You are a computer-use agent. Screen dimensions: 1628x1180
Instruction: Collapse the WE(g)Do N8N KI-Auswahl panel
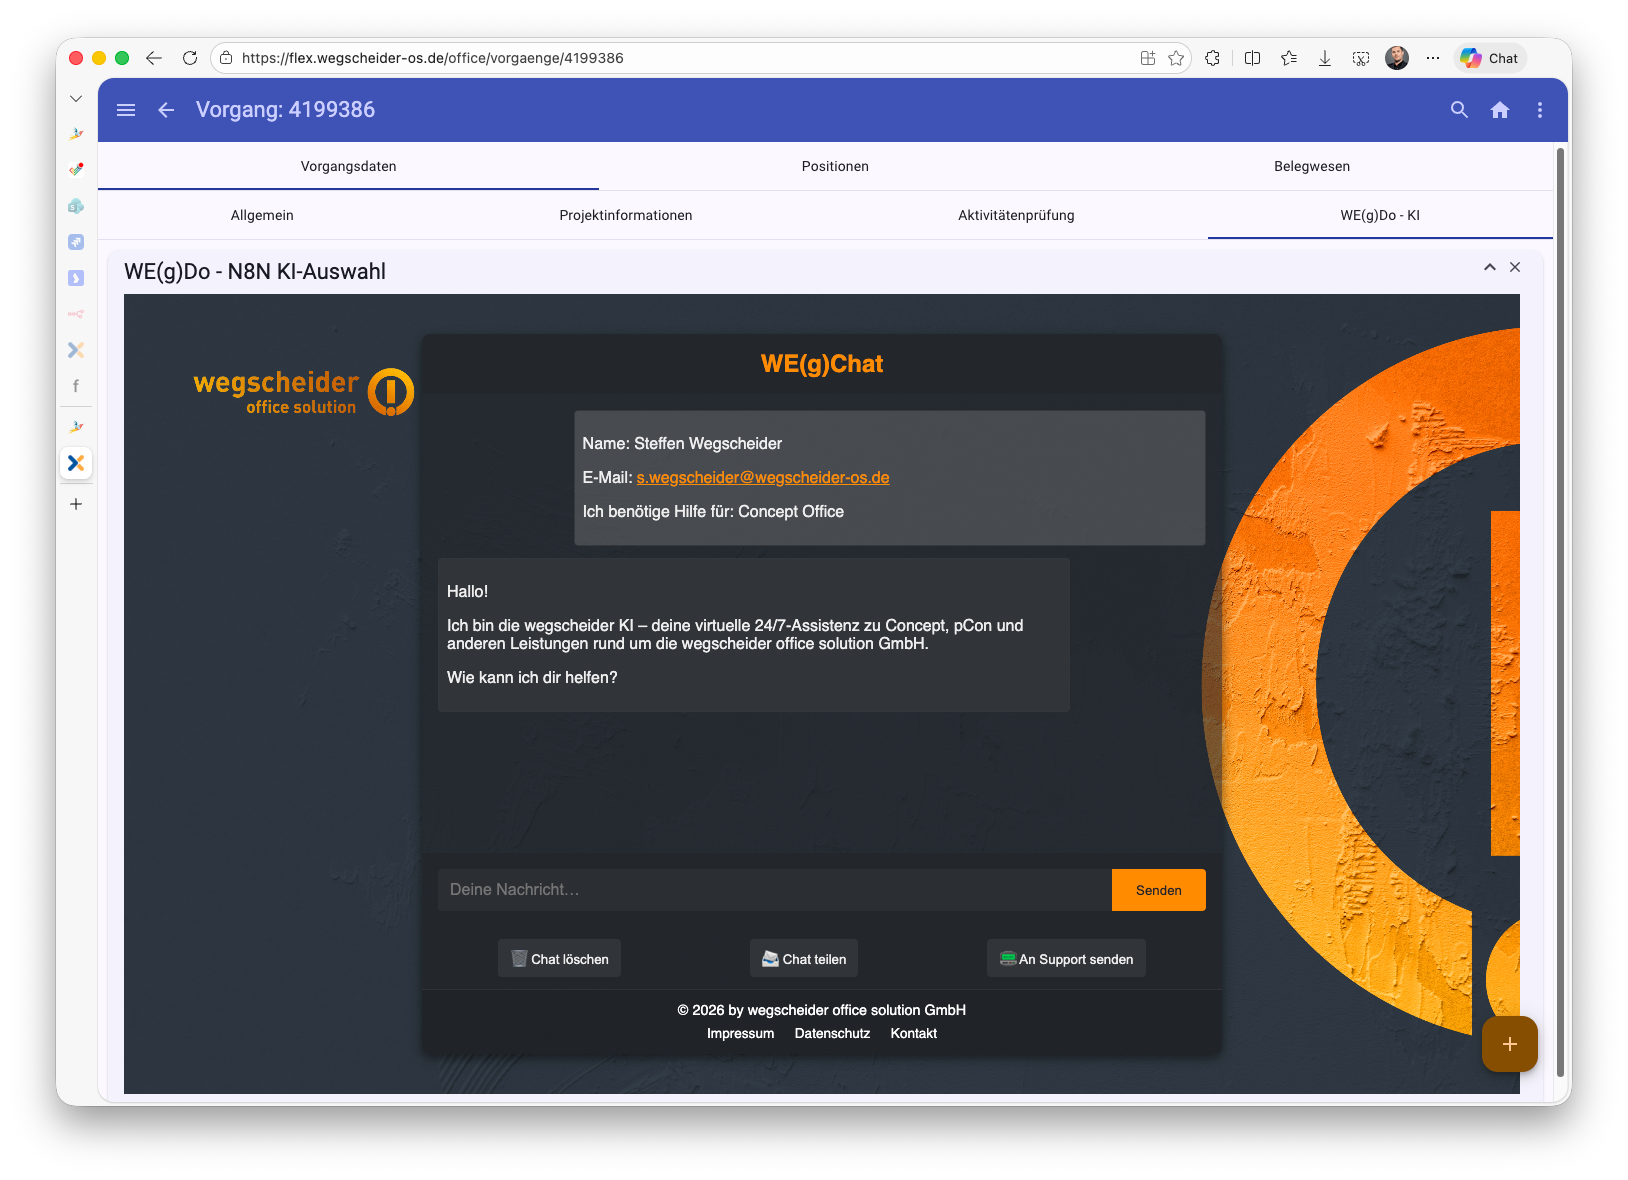tap(1489, 267)
